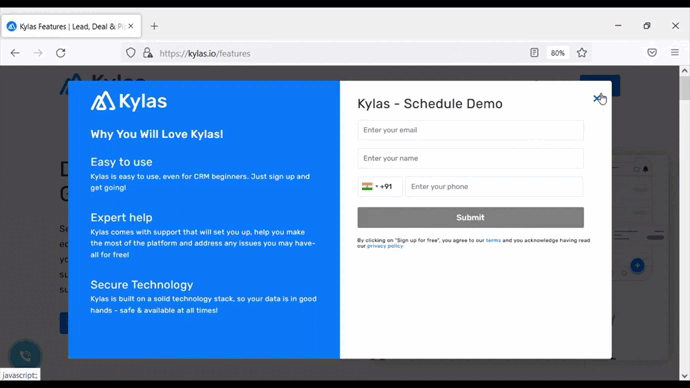Minimize the browser window

[618, 26]
